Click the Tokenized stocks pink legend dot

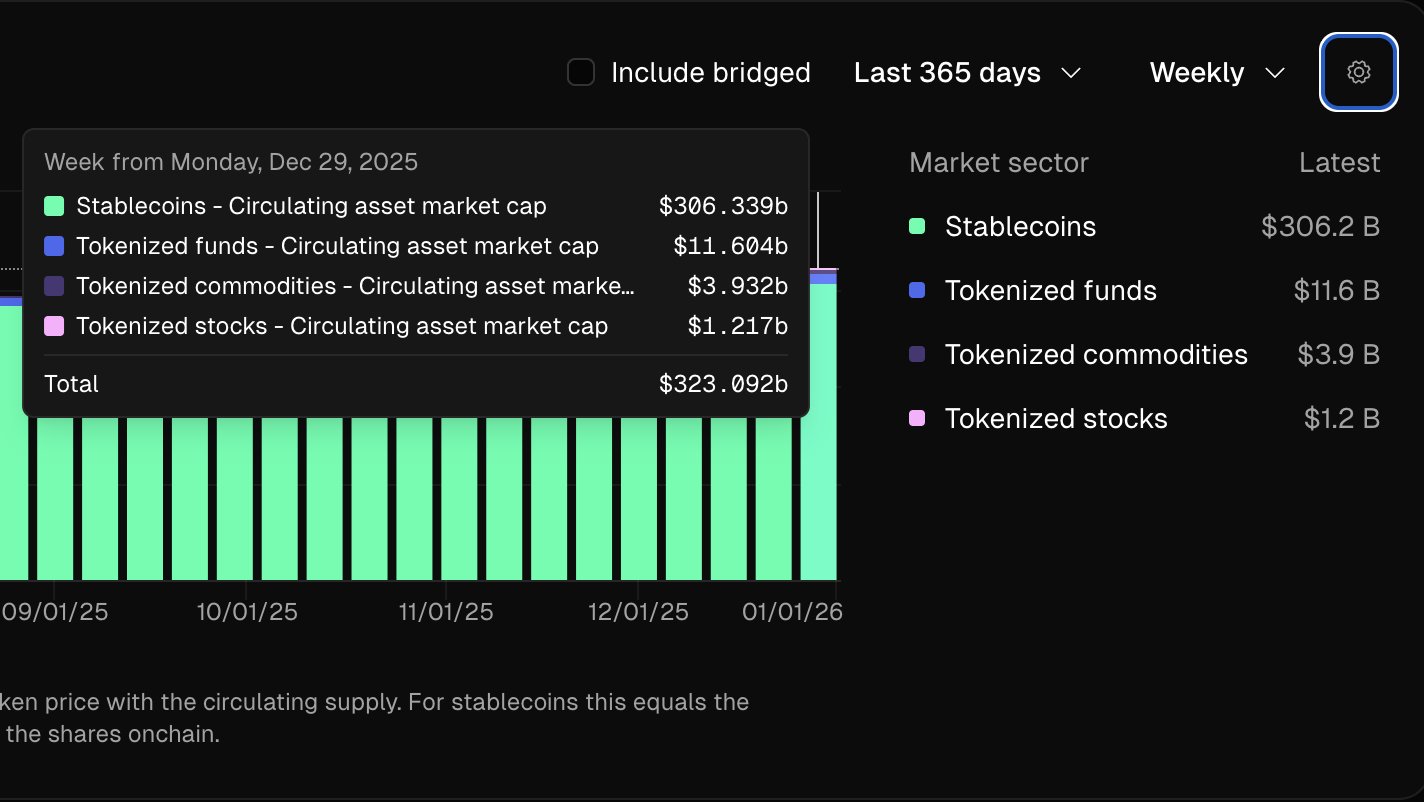917,418
